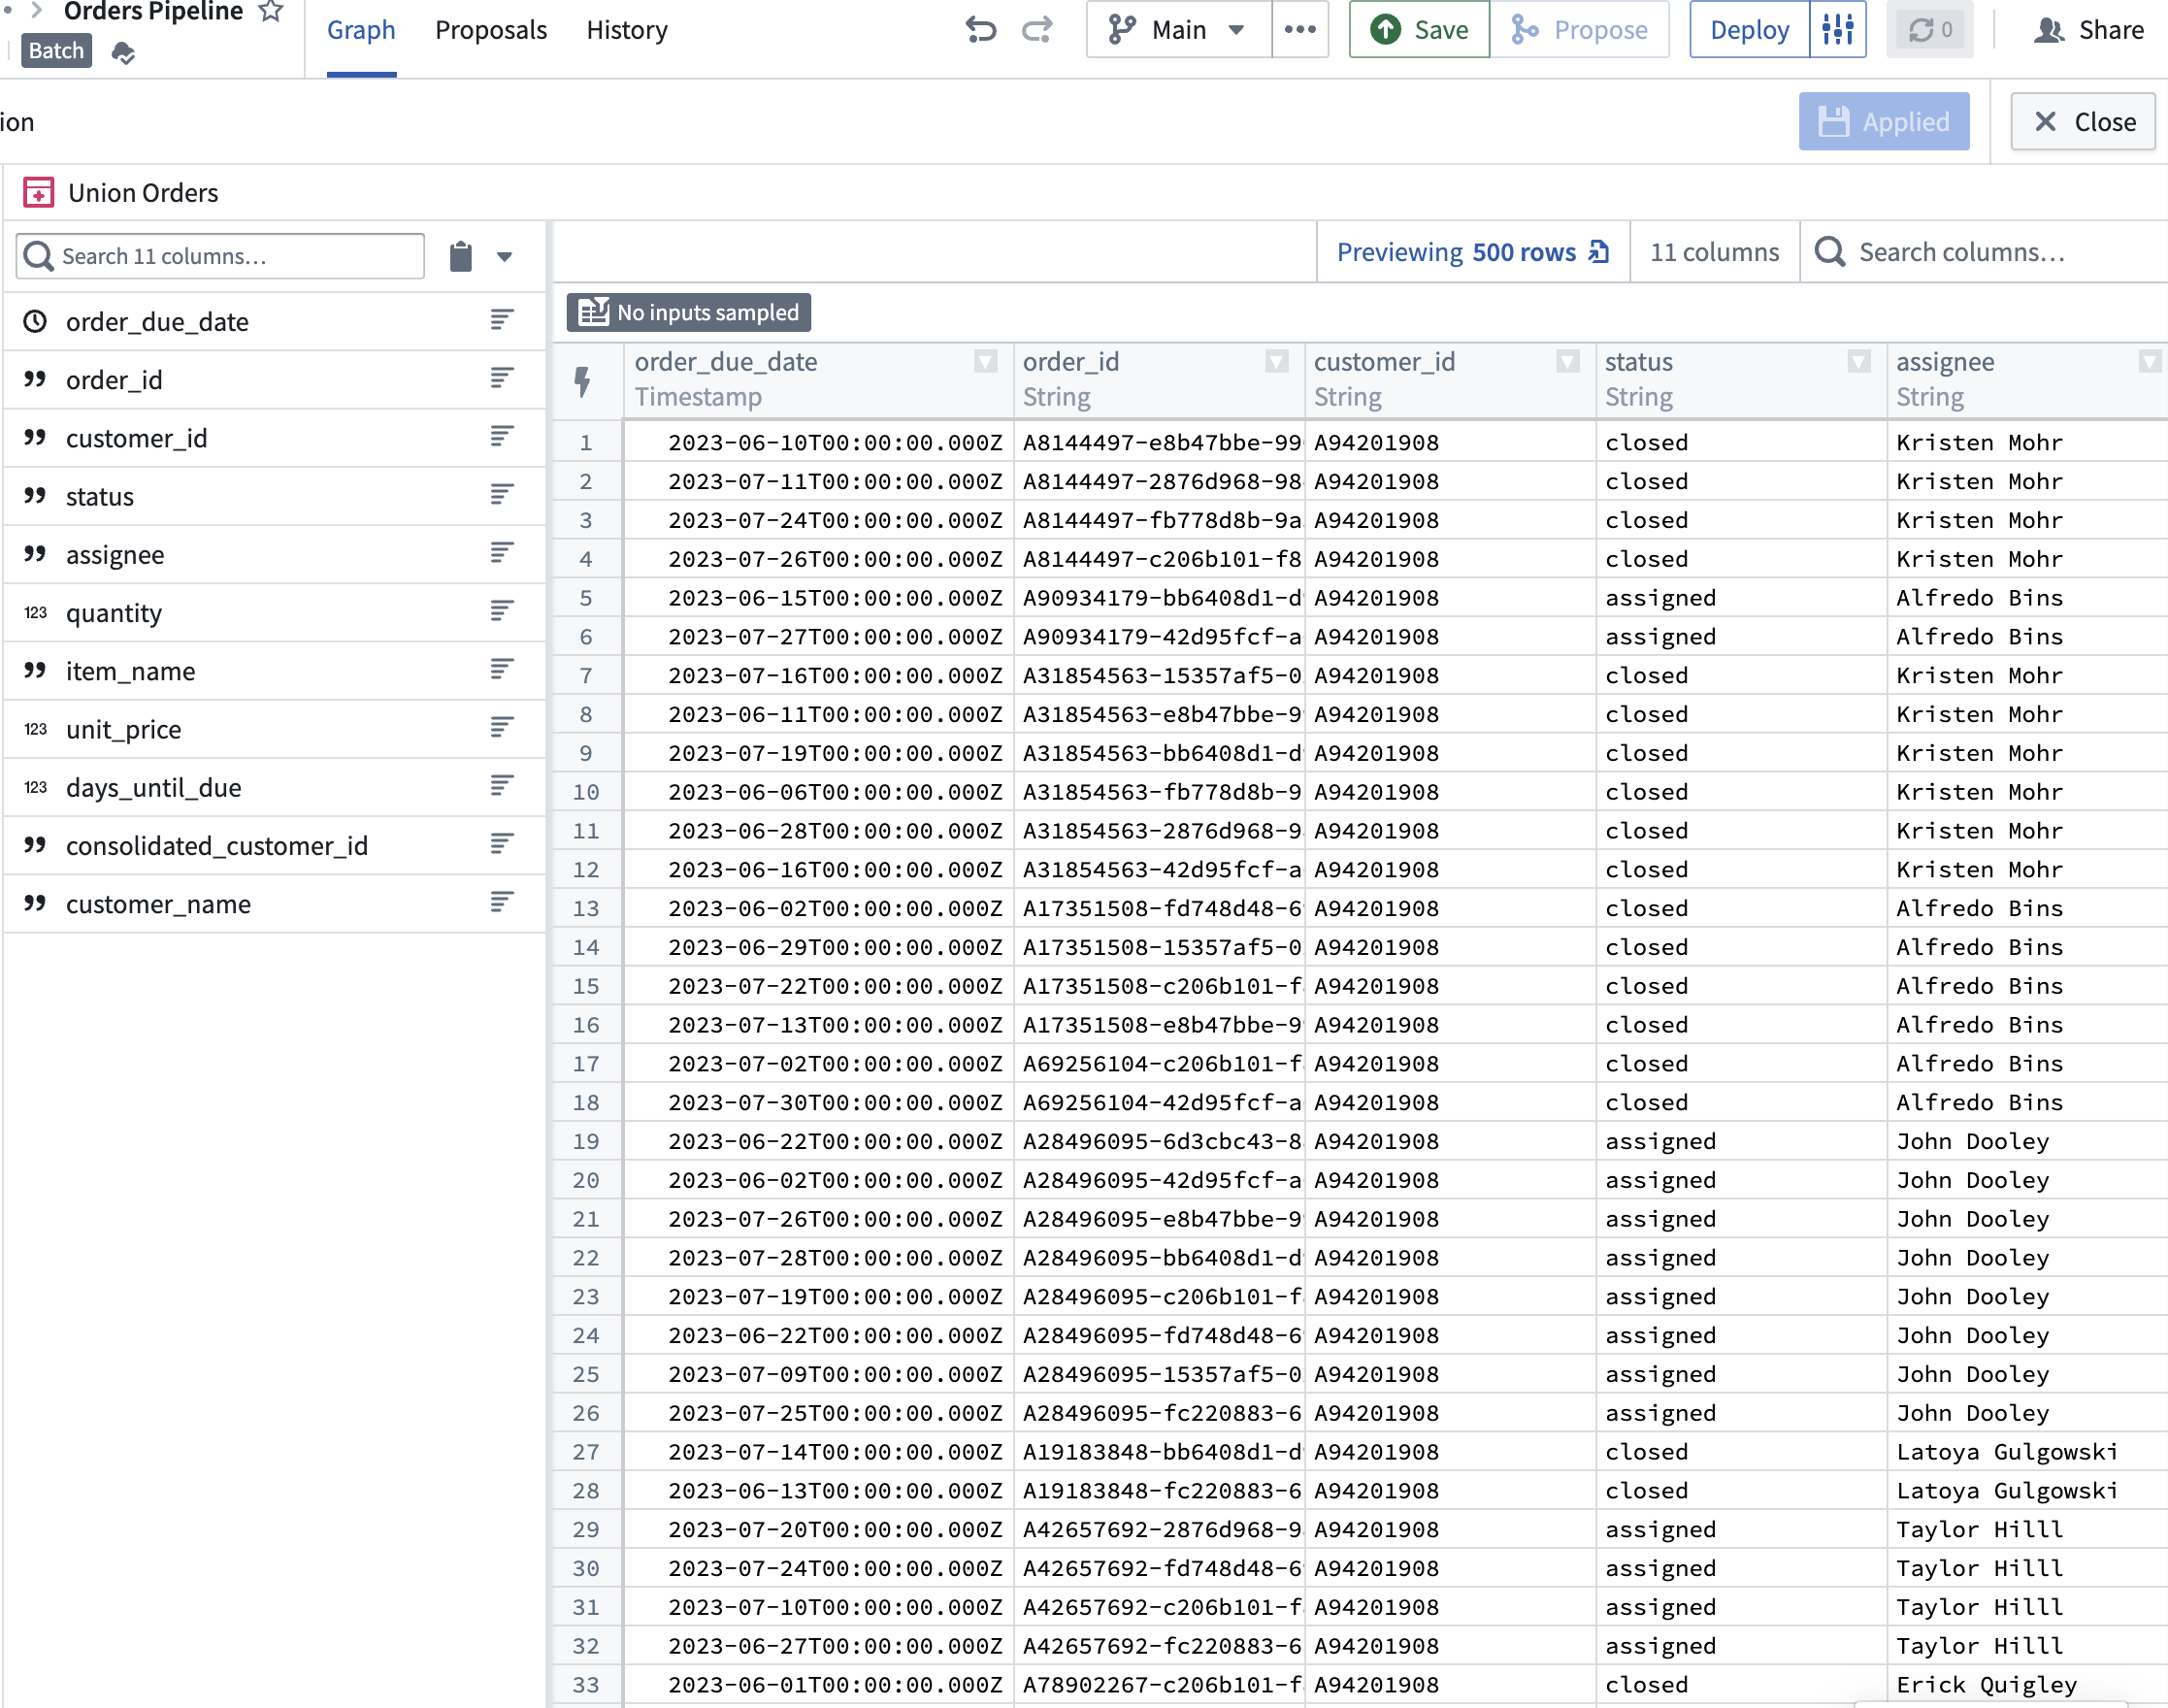The image size is (2168, 1708).
Task: Click the green Save button
Action: click(1418, 30)
